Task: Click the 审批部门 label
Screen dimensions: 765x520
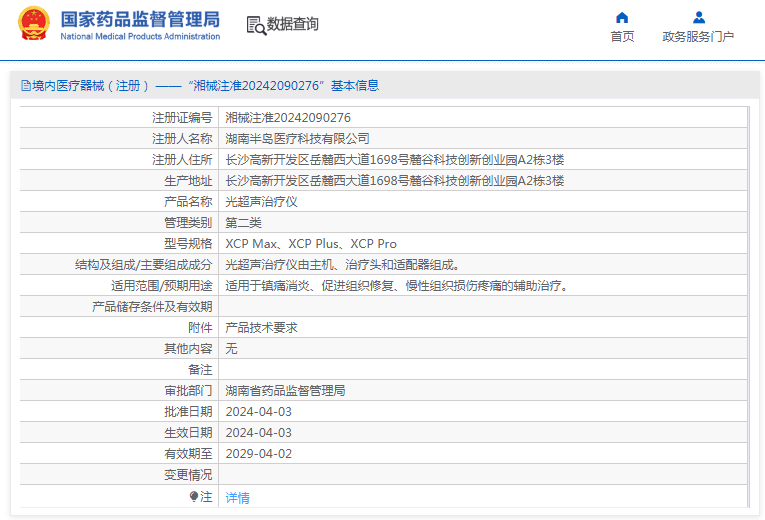Action: [x=188, y=390]
